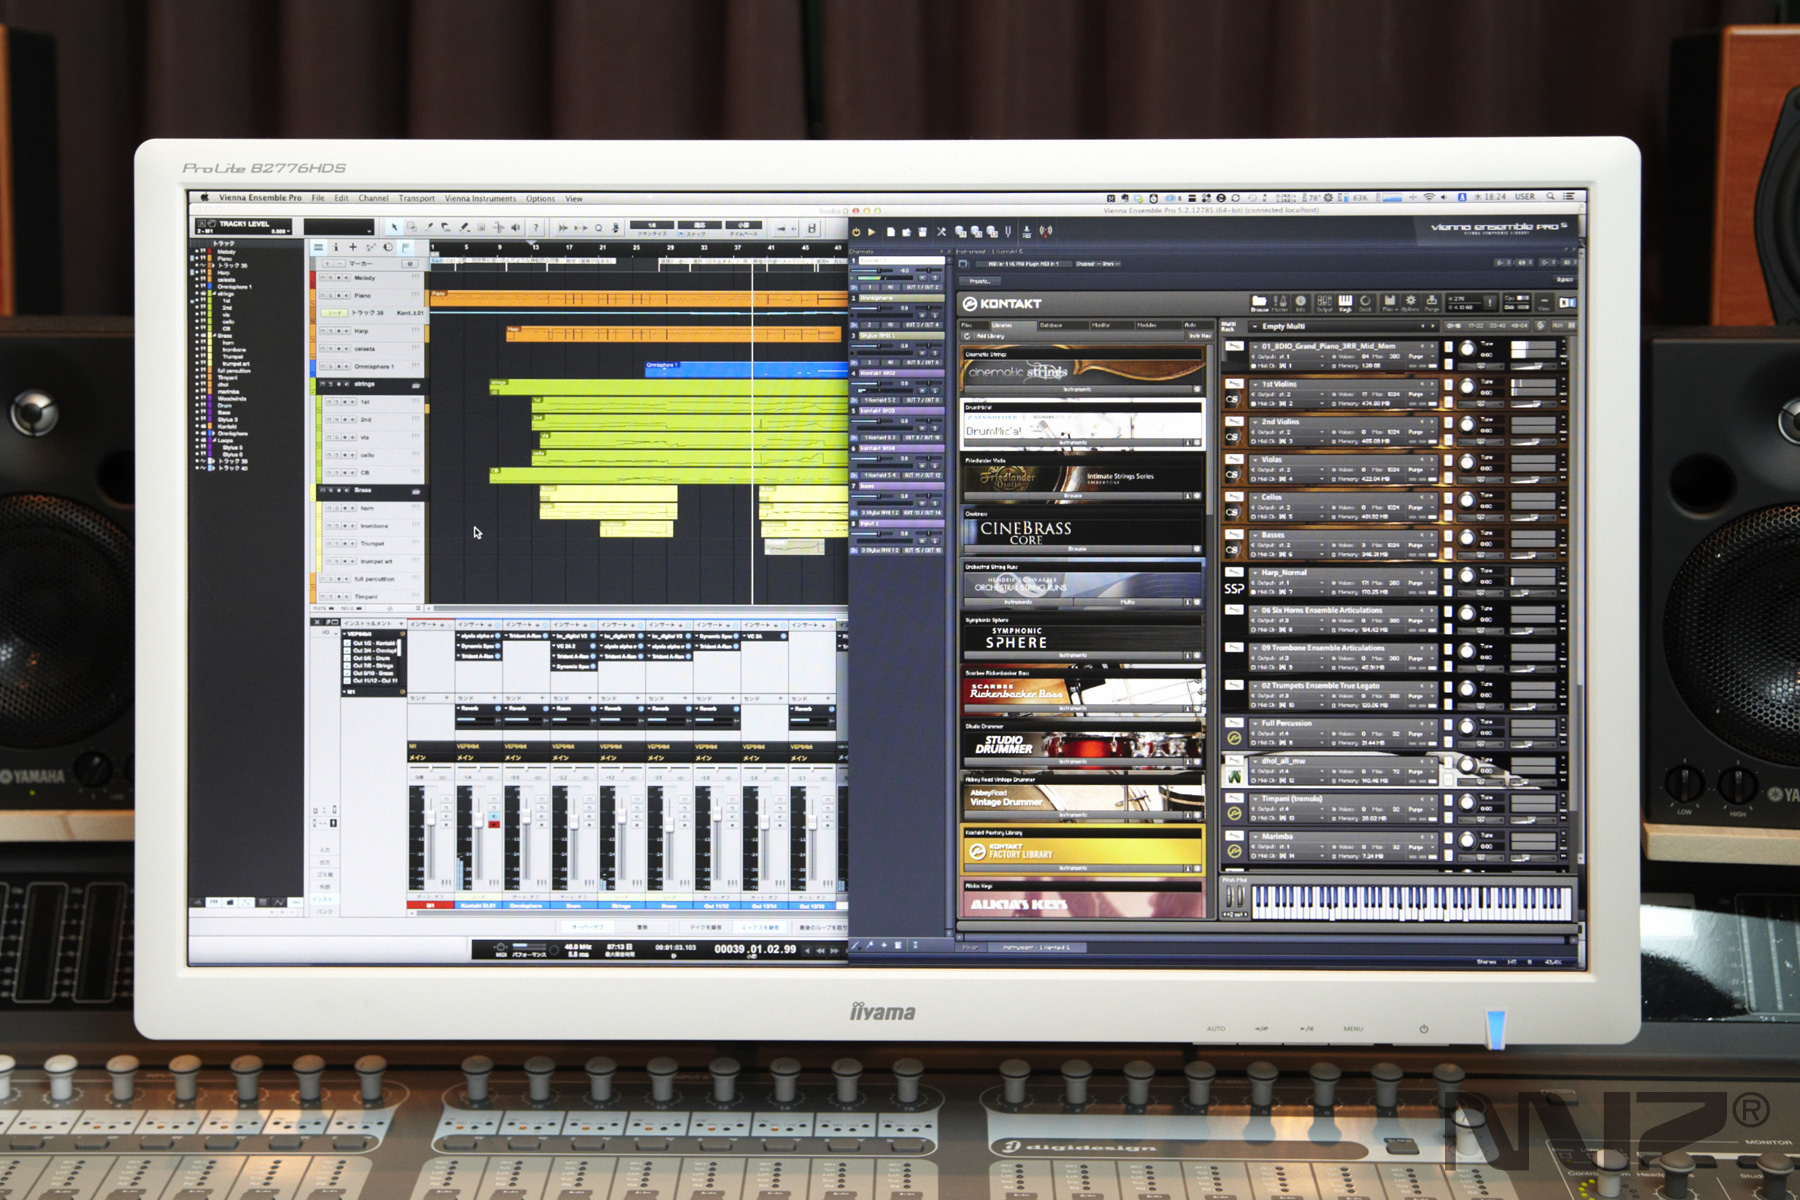Open the Options menu
The width and height of the screenshot is (1800, 1200).
coord(540,198)
